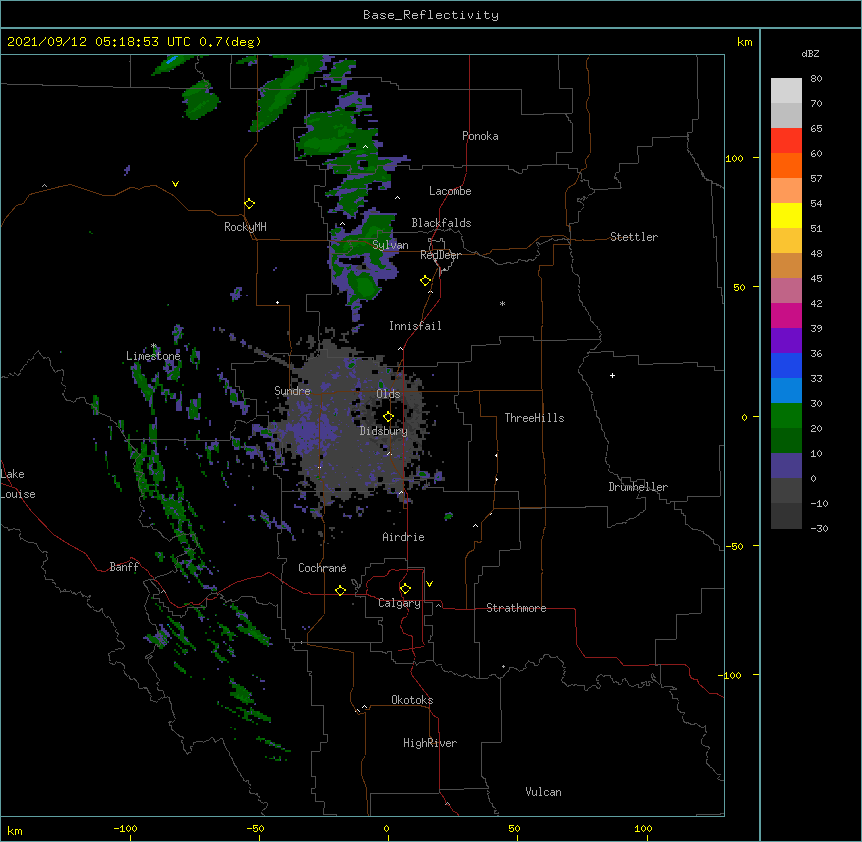Click the Lake Louise label at left edge
The image size is (862, 842).
pyautogui.click(x=18, y=484)
